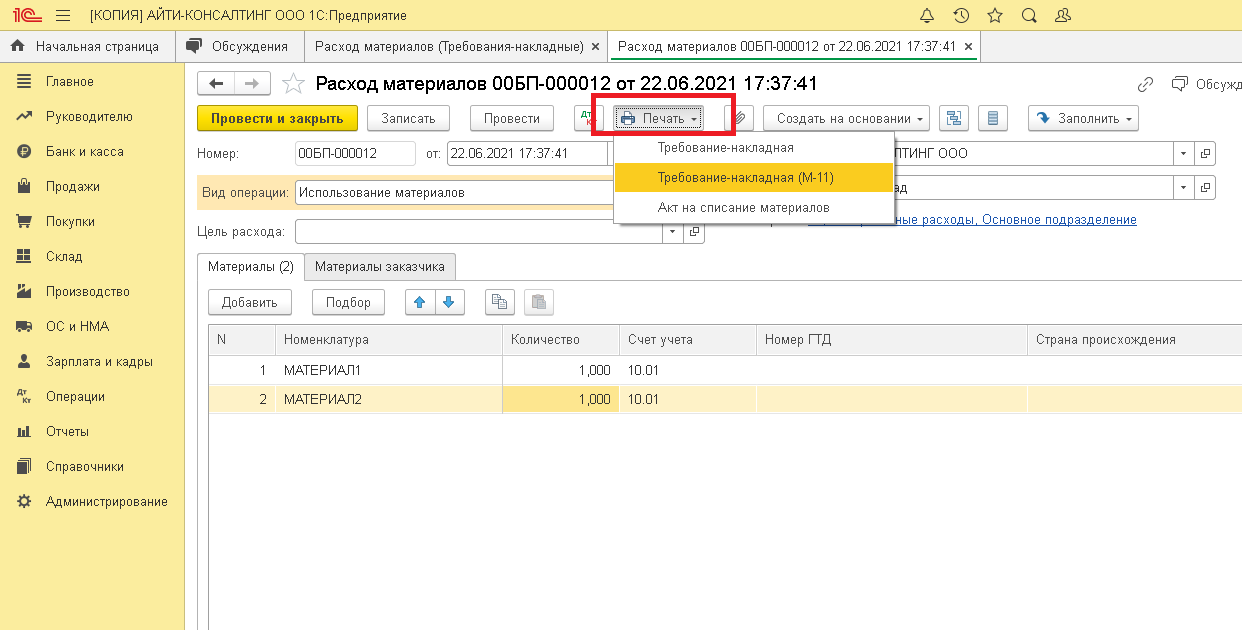This screenshot has height=630, width=1242.
Task: Open the notifications bell icon
Action: pyautogui.click(x=926, y=15)
